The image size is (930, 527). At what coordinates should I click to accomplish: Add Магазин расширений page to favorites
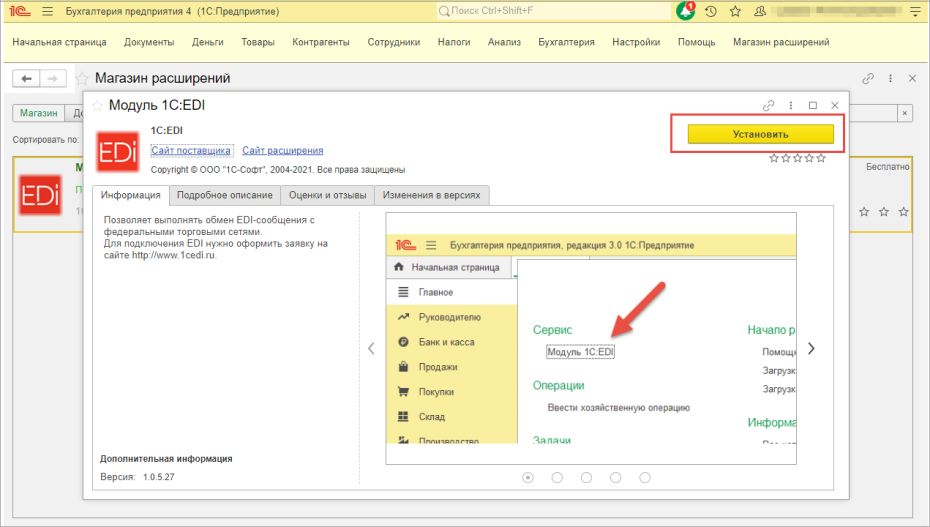[x=82, y=78]
